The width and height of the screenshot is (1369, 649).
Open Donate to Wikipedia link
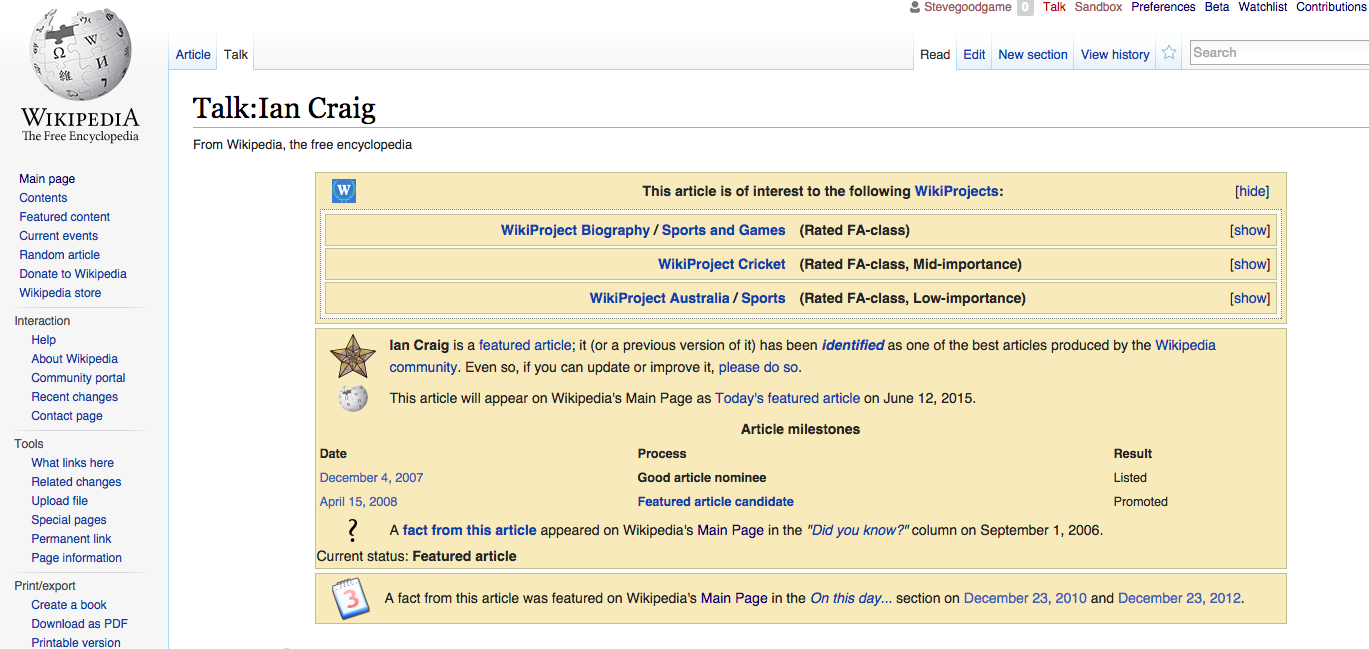click(x=73, y=274)
